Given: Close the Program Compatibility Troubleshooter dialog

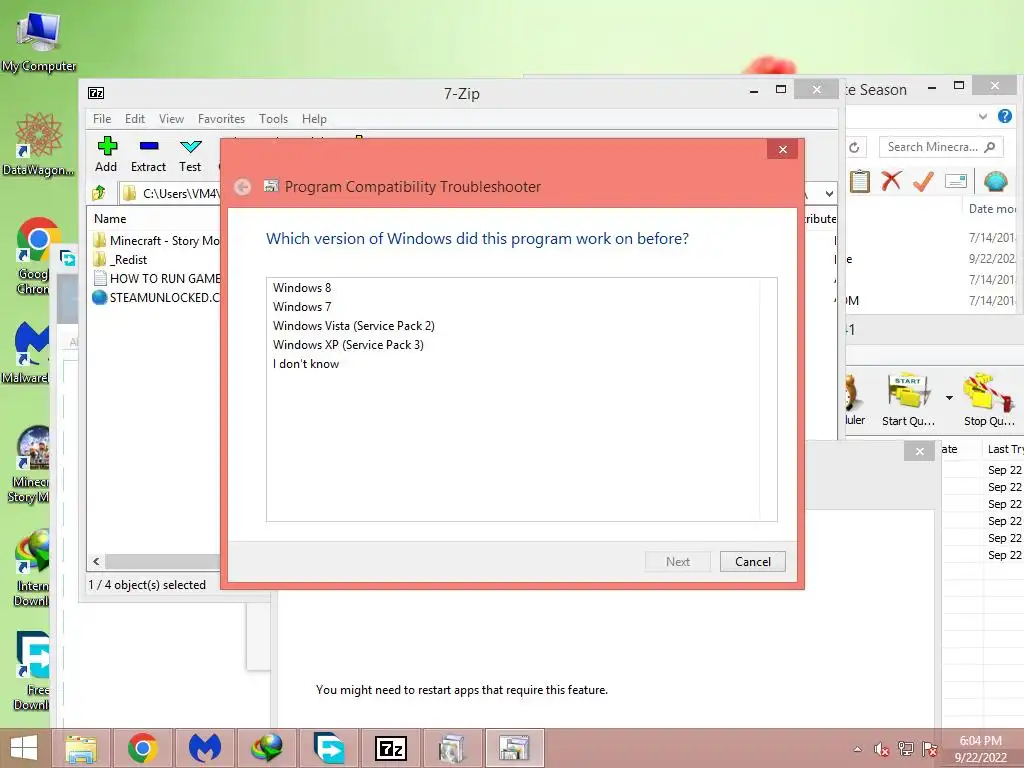Looking at the screenshot, I should coord(782,150).
